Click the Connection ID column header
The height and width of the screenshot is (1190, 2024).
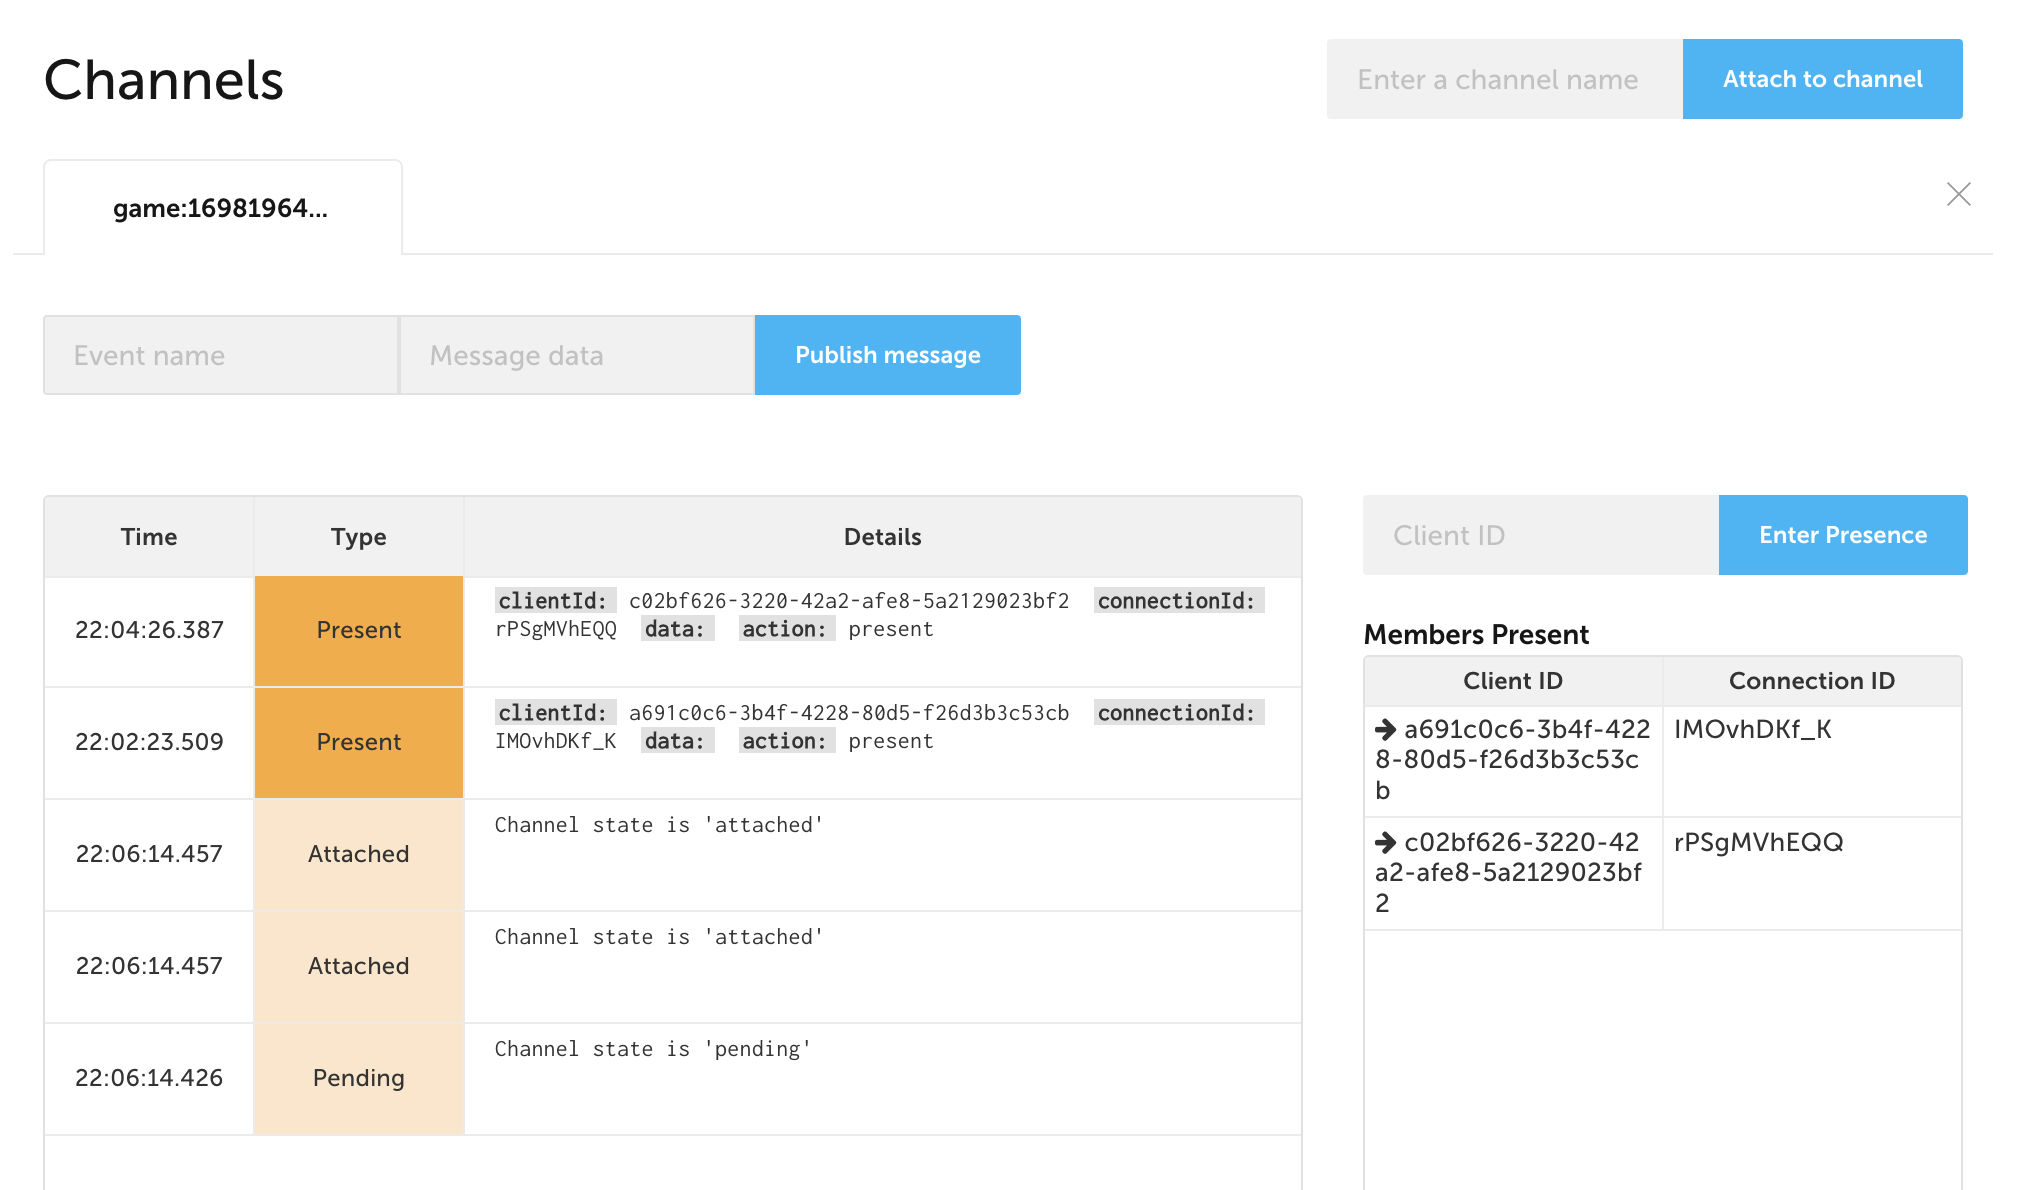click(x=1811, y=681)
